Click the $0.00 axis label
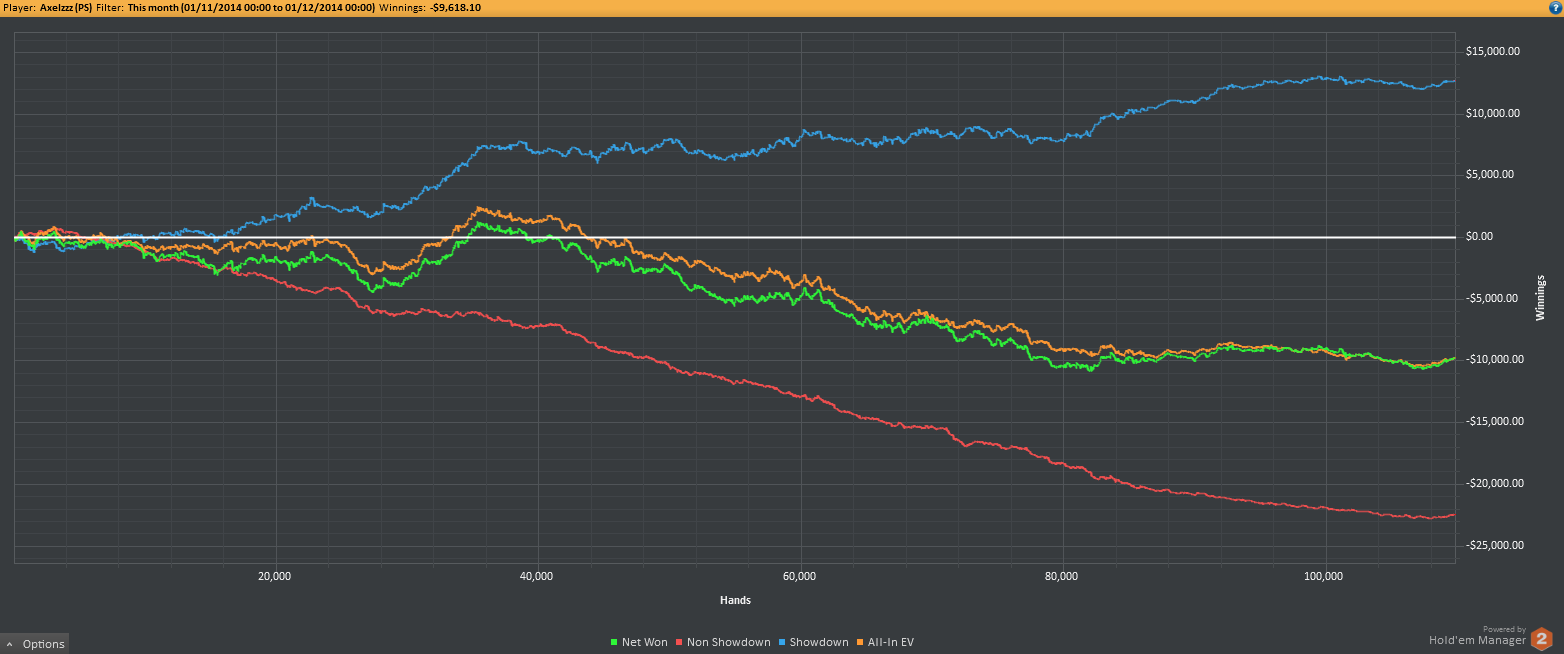 [1480, 237]
